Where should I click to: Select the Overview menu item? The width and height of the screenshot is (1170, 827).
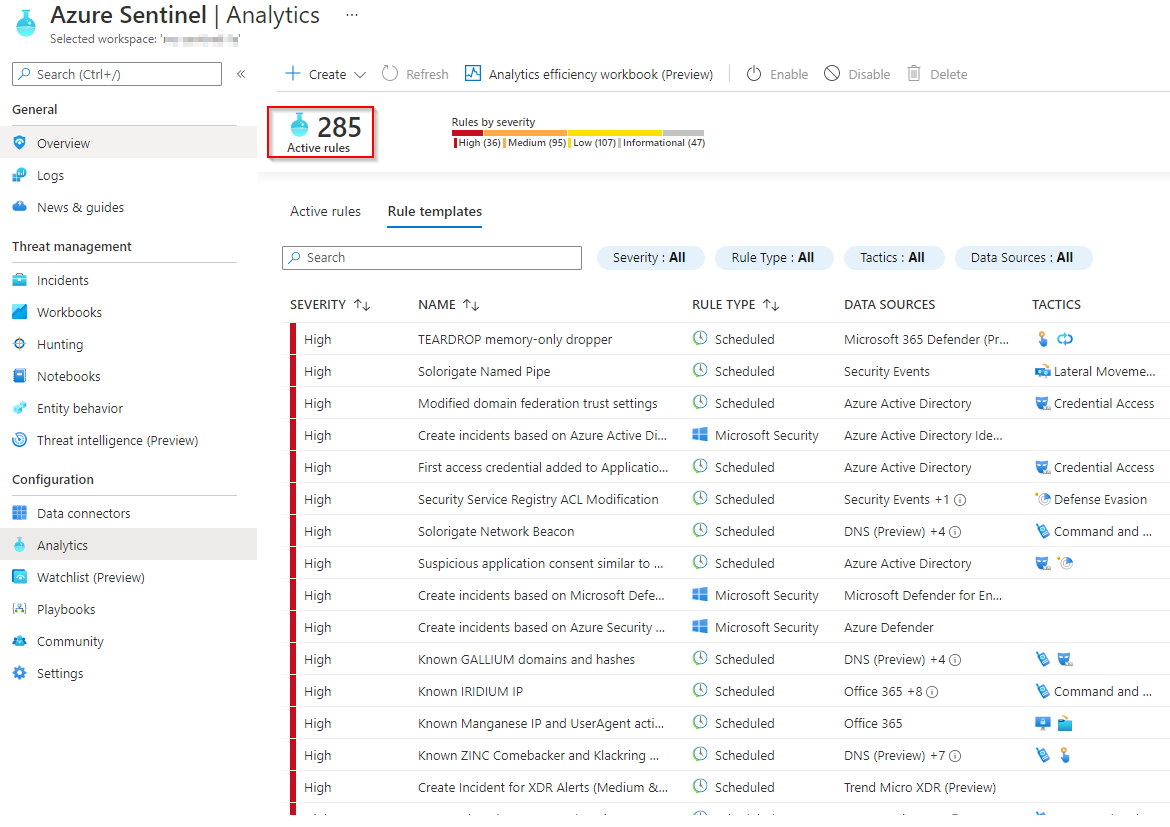click(x=128, y=143)
